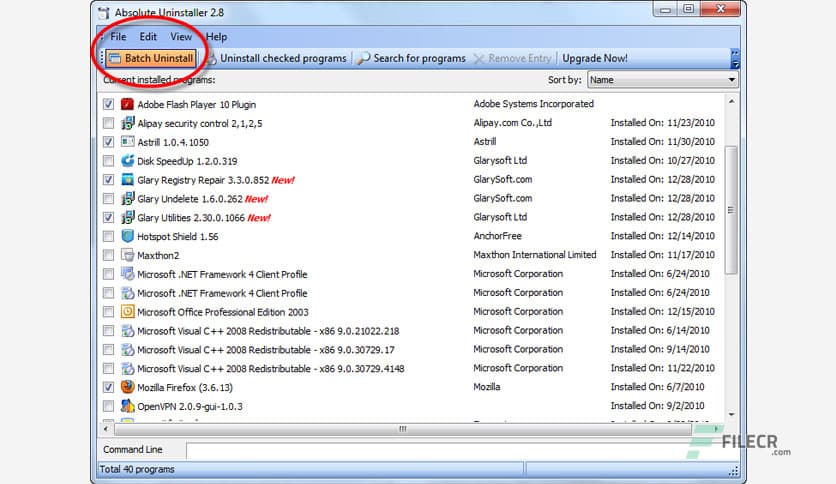
Task: Click the Glary Registry Repair icon
Action: point(127,180)
